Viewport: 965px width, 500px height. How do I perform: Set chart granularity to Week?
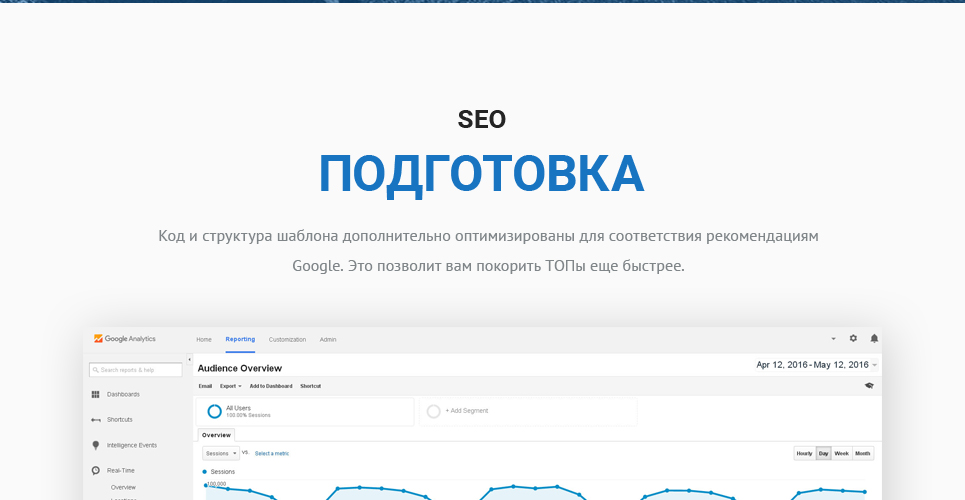(841, 453)
